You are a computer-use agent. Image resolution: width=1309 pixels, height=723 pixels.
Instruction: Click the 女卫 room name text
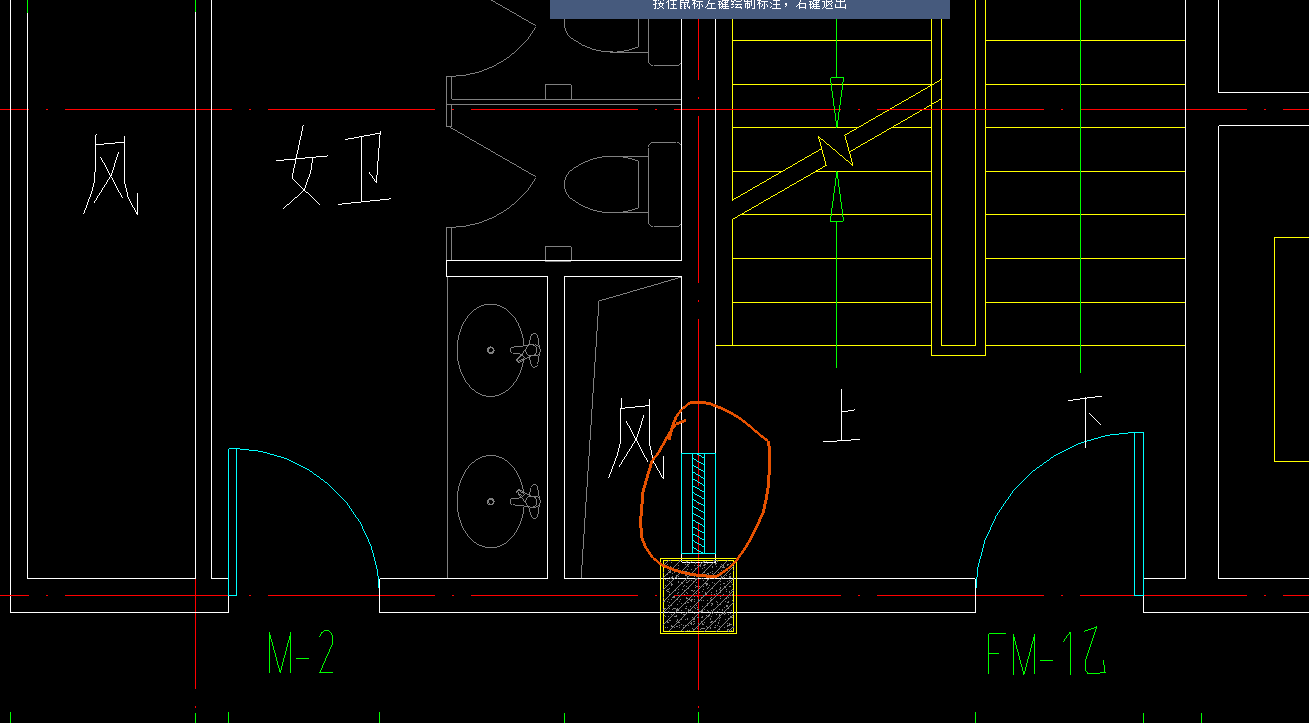tap(333, 170)
